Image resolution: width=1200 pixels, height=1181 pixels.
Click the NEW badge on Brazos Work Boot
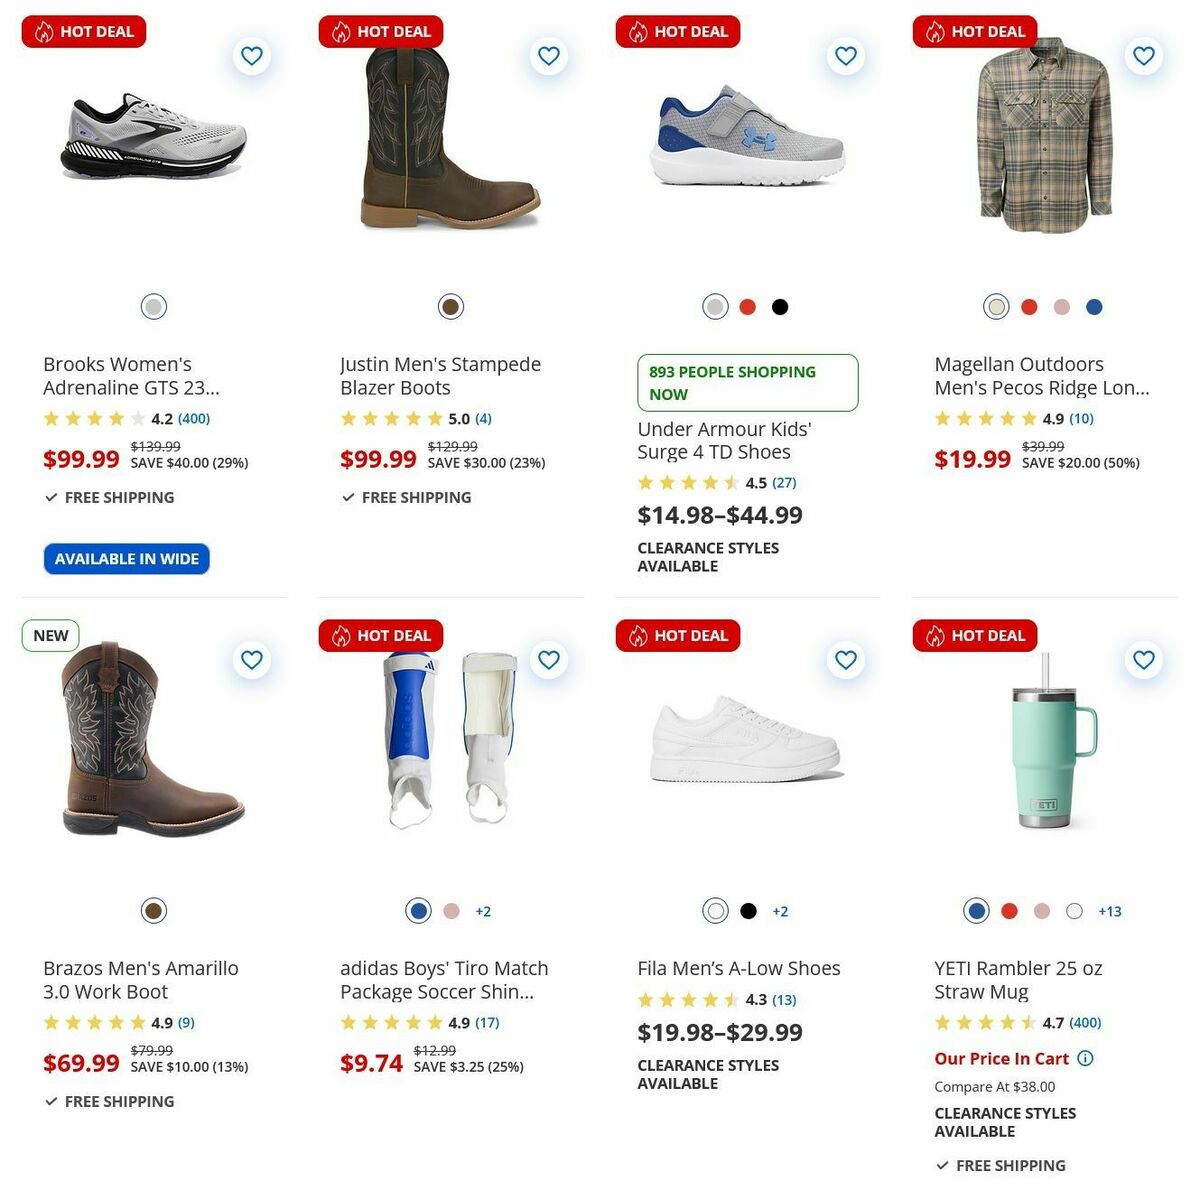coord(50,635)
